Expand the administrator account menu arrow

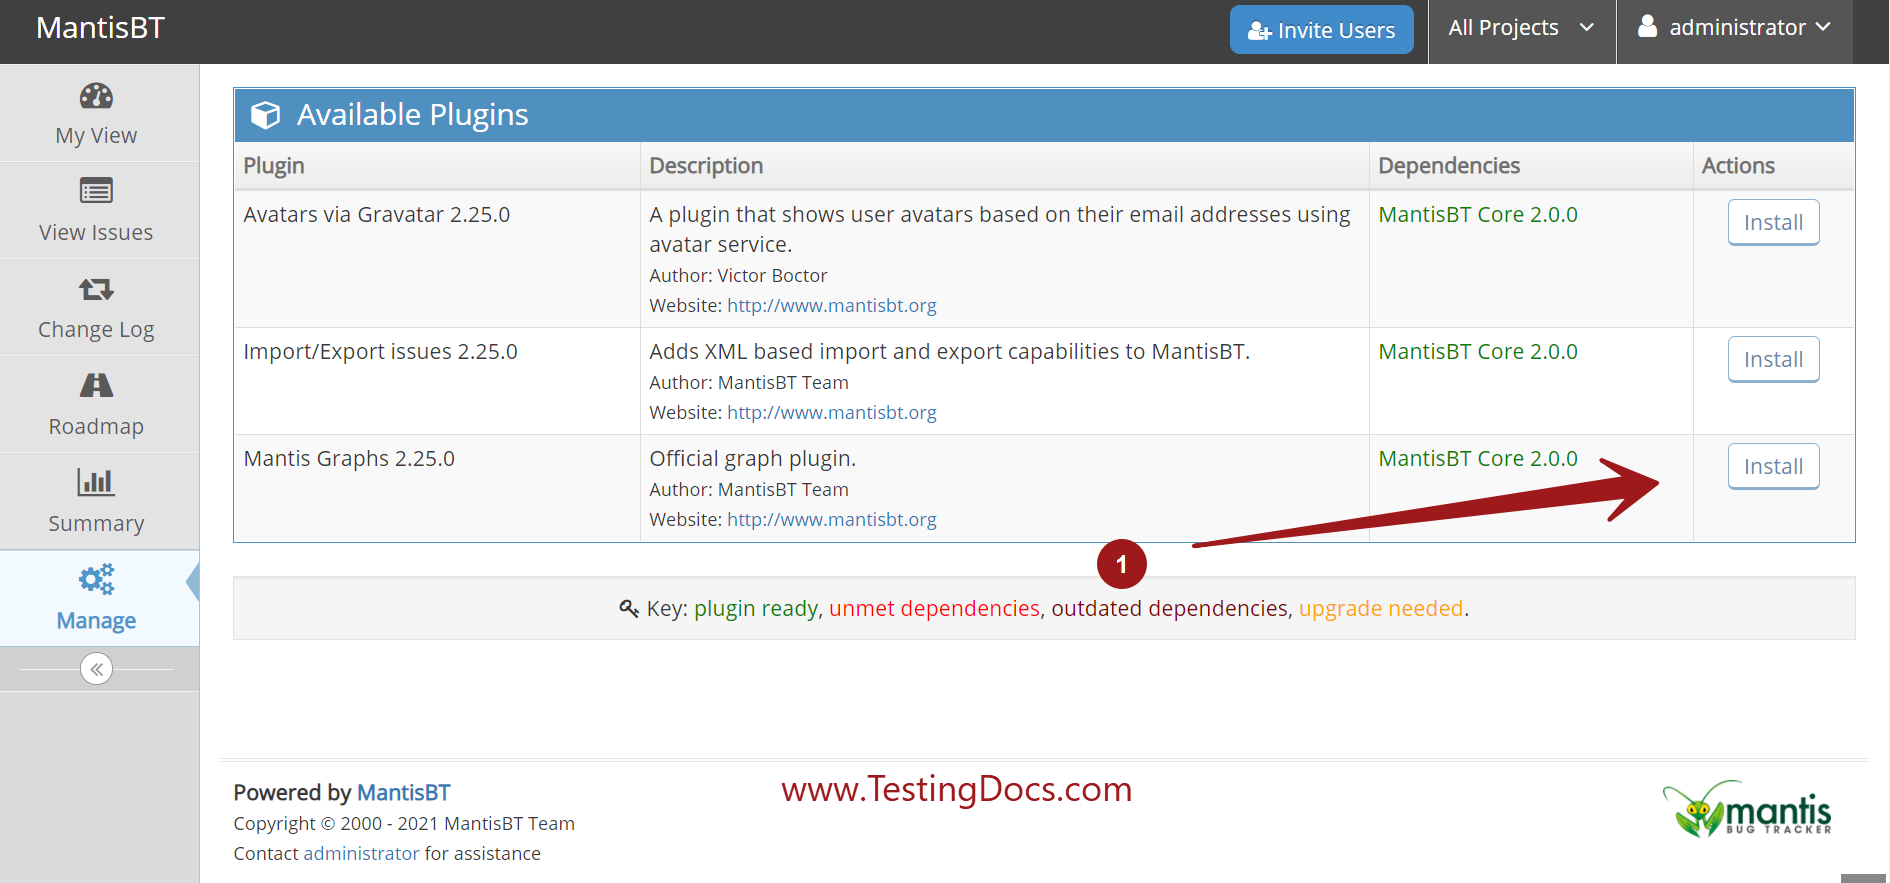click(1823, 27)
